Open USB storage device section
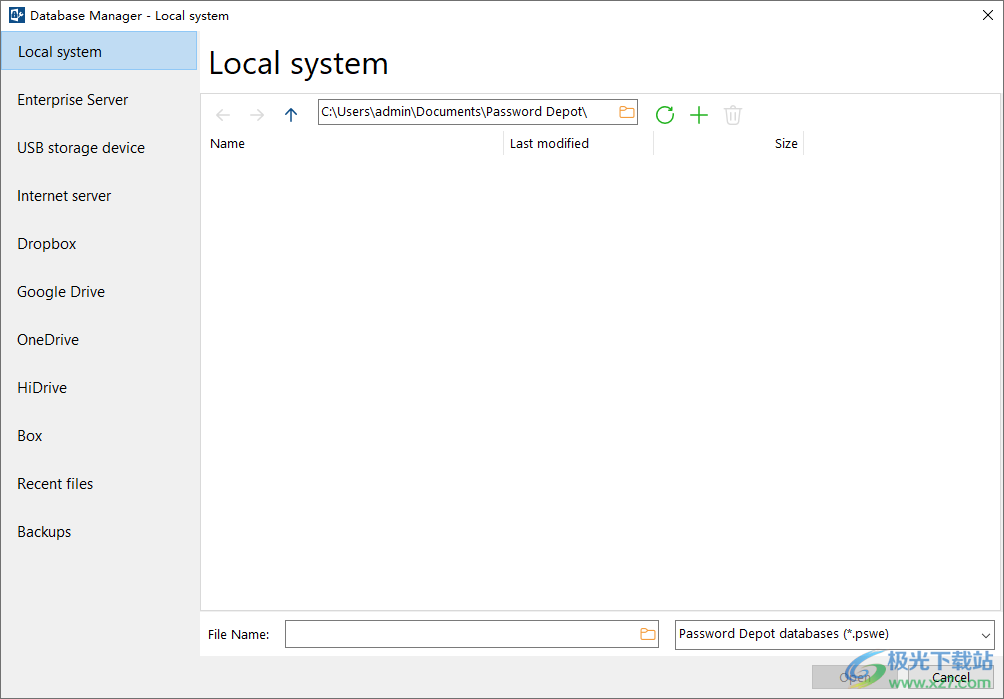1004x699 pixels. 99,148
